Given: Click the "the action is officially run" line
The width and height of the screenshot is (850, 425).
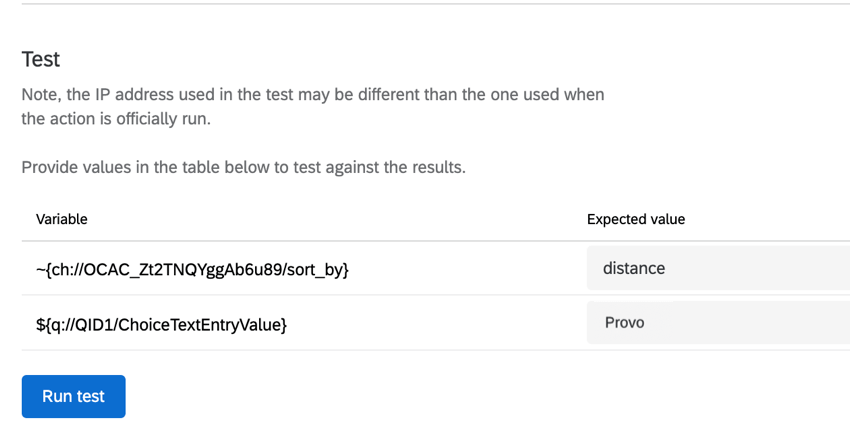Looking at the screenshot, I should click(116, 118).
